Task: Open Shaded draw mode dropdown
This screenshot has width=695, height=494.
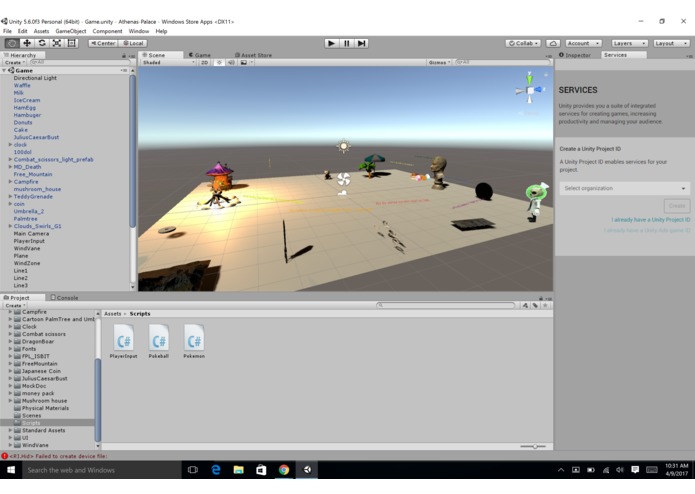Action: pyautogui.click(x=168, y=62)
